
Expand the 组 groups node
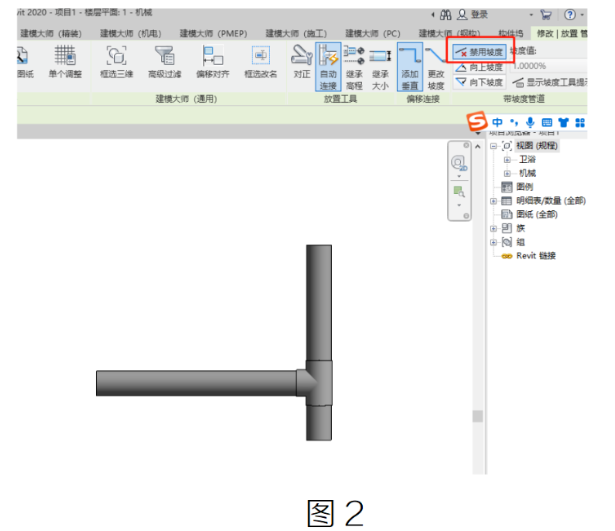493,242
